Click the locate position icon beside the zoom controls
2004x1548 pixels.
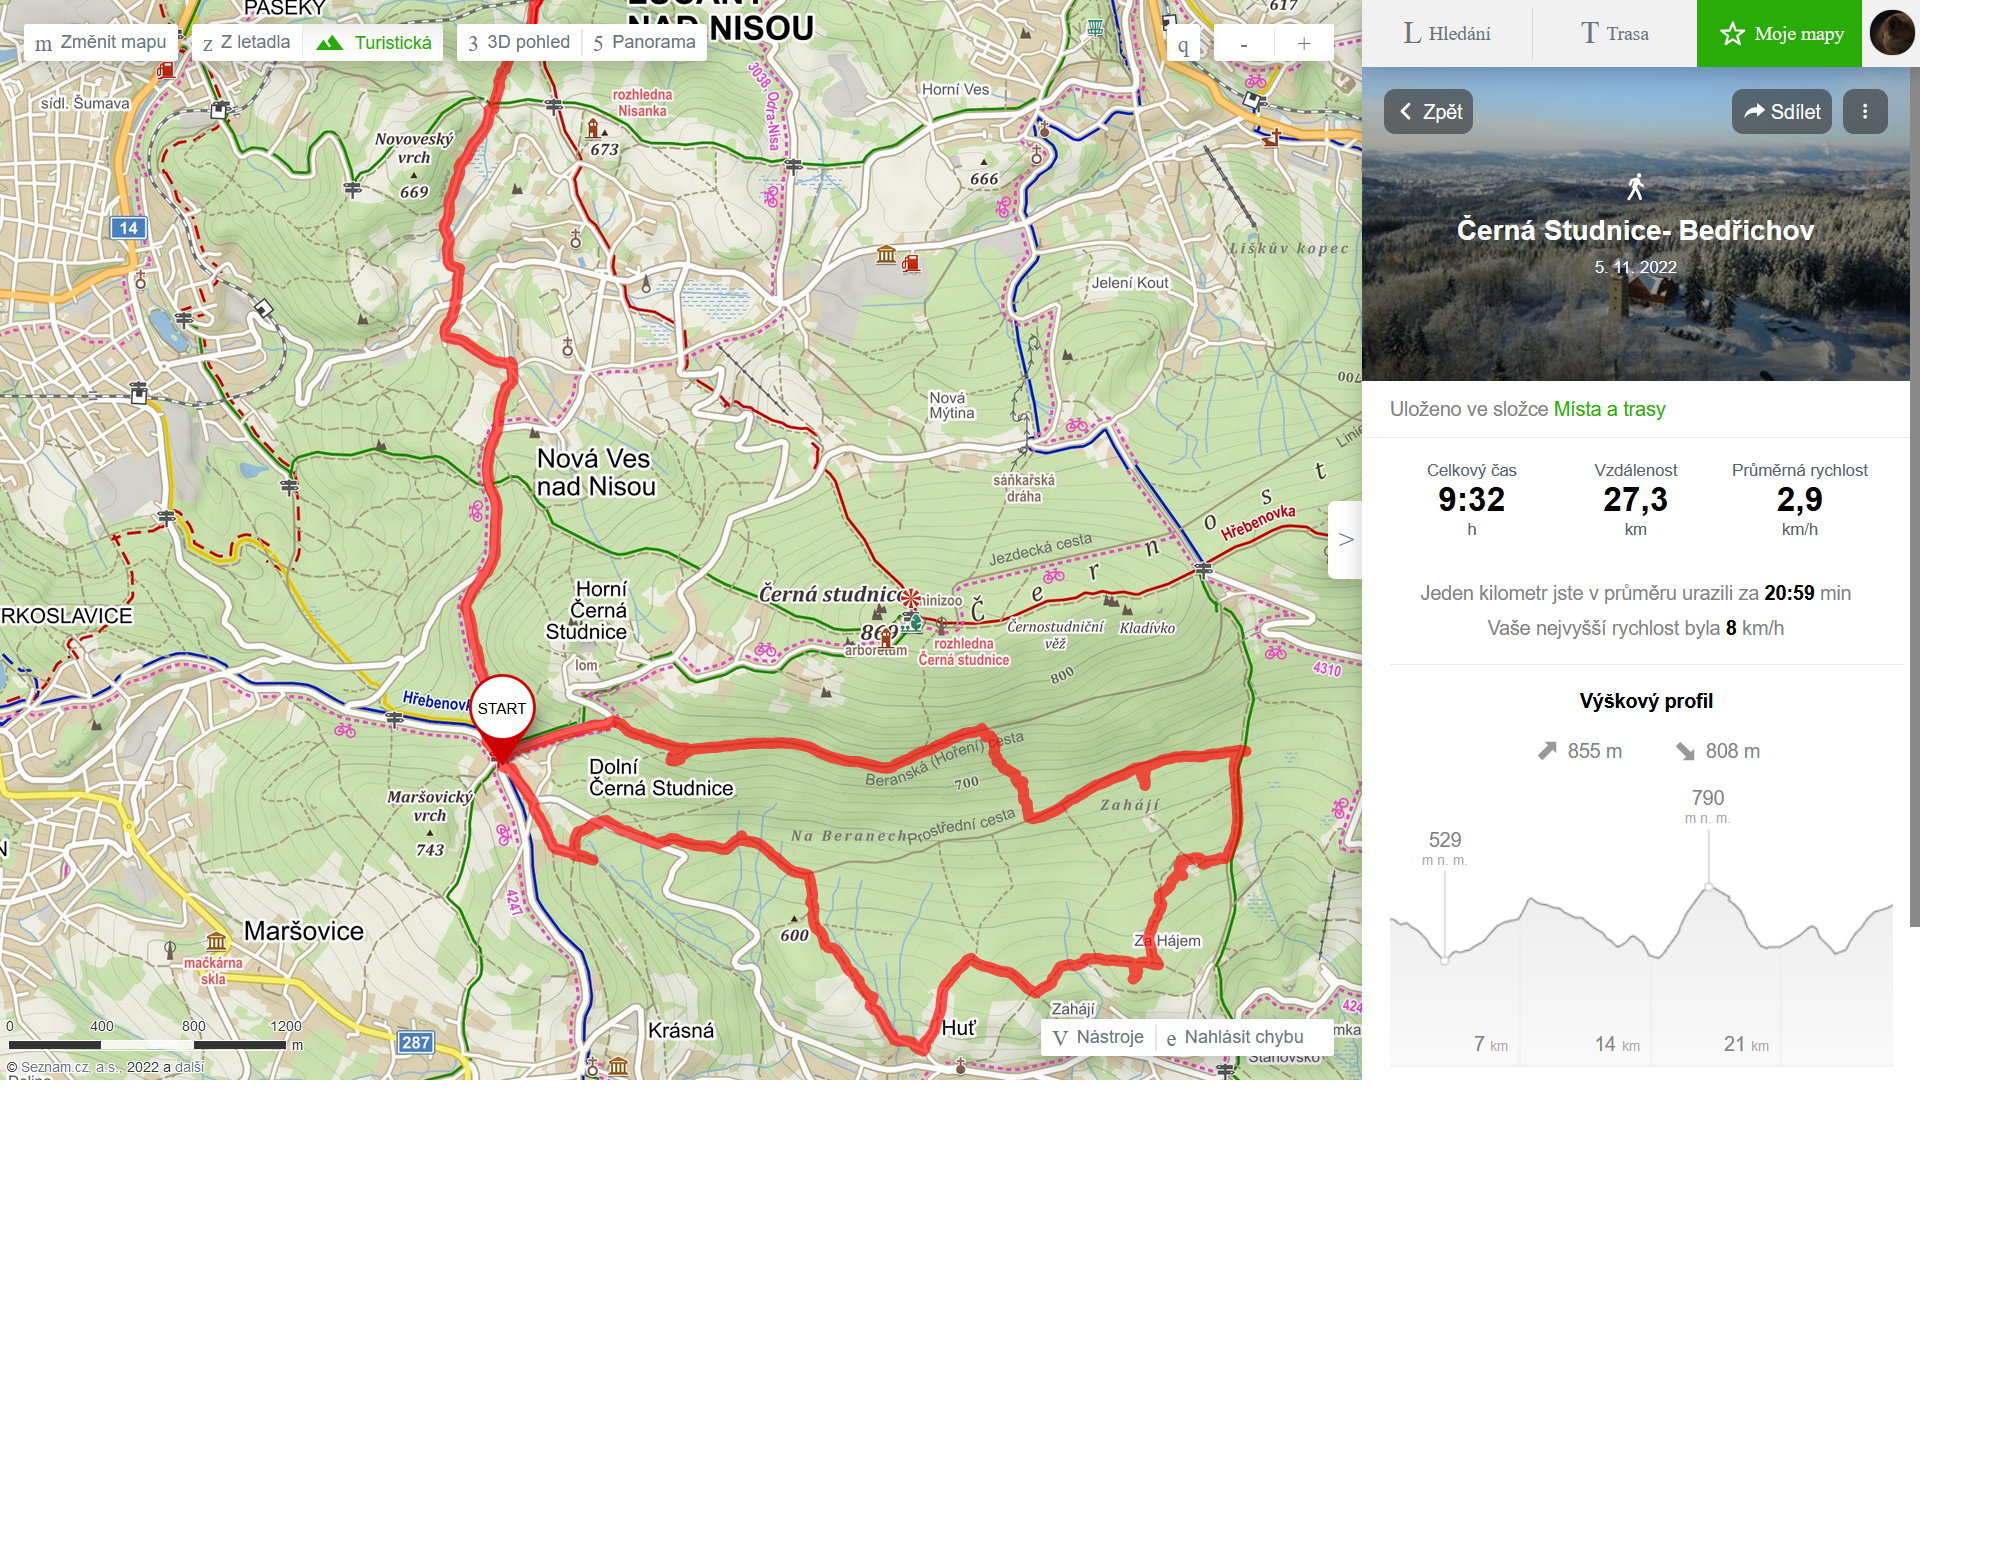coord(1183,44)
